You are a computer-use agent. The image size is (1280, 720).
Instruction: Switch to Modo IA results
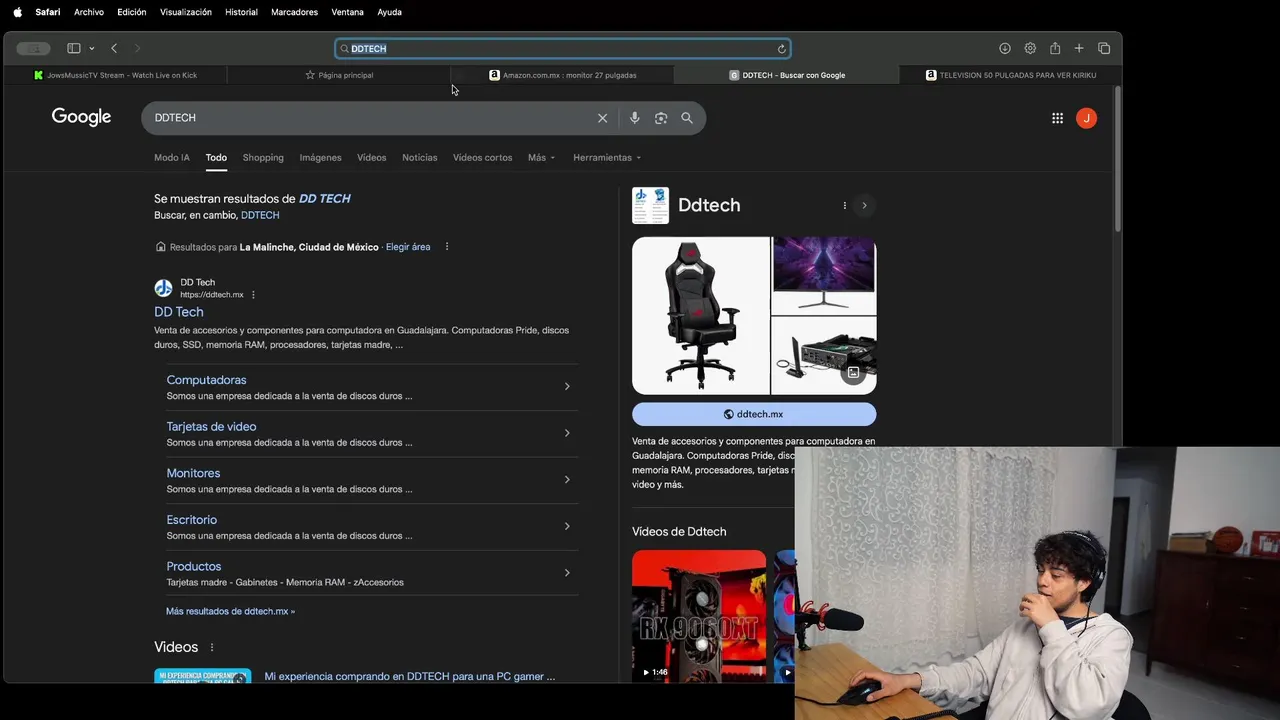tap(172, 157)
